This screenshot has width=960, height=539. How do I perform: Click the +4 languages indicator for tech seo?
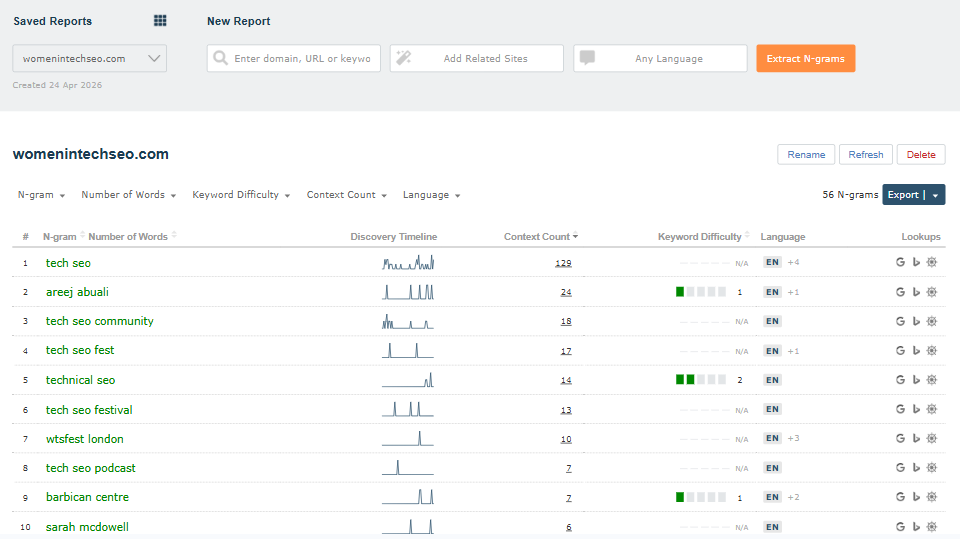[x=793, y=262]
